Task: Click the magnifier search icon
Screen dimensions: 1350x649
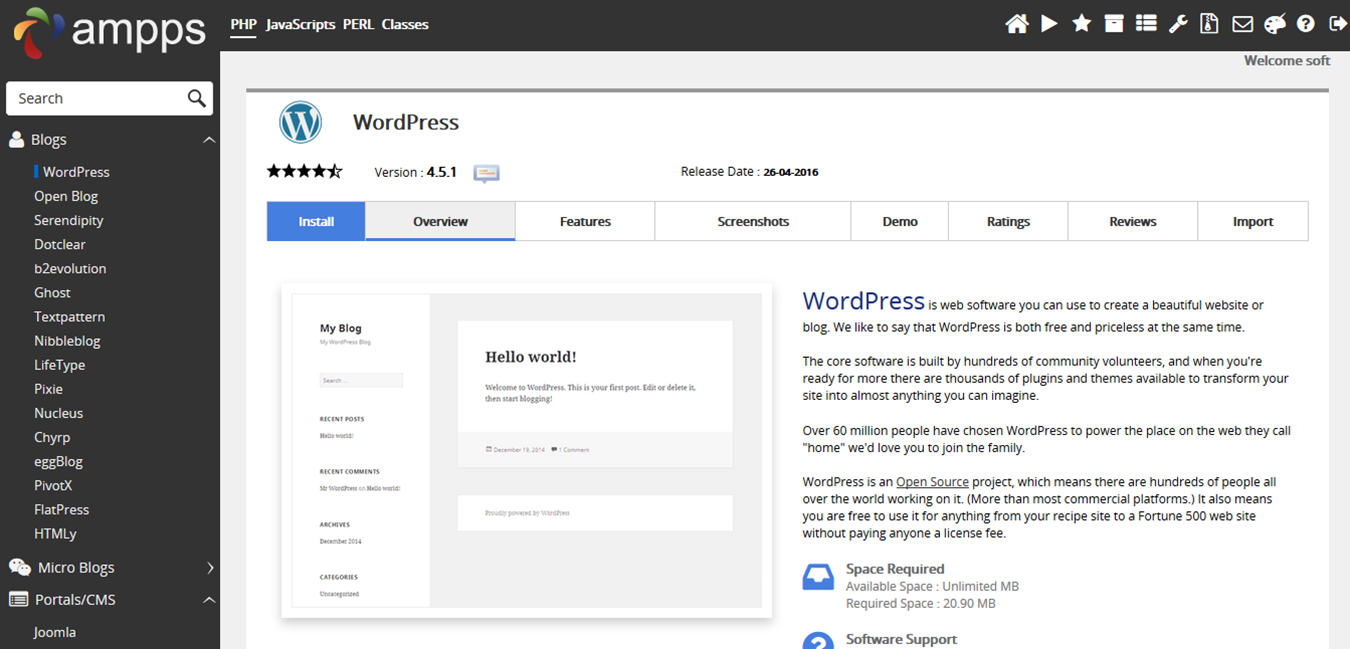Action: coord(196,98)
